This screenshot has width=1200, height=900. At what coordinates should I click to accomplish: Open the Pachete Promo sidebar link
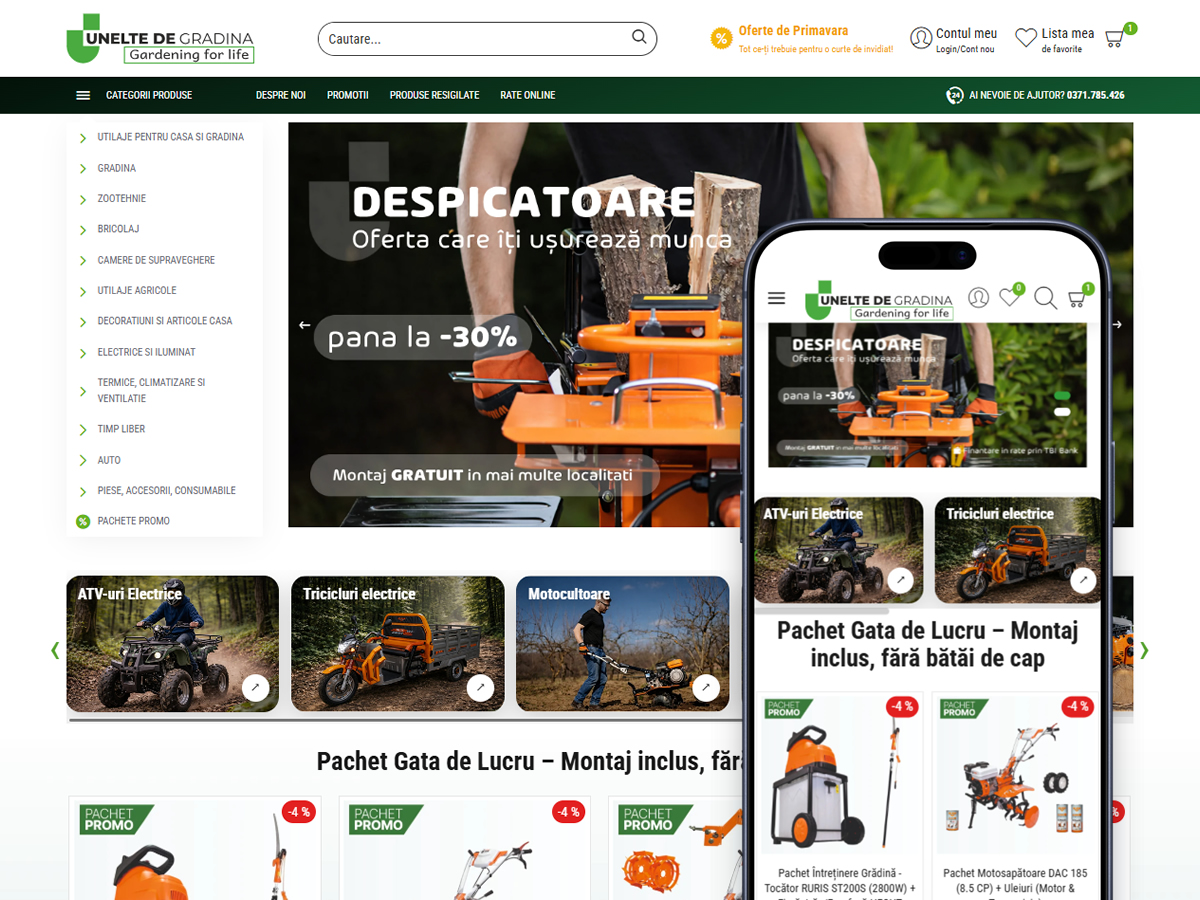pos(133,521)
